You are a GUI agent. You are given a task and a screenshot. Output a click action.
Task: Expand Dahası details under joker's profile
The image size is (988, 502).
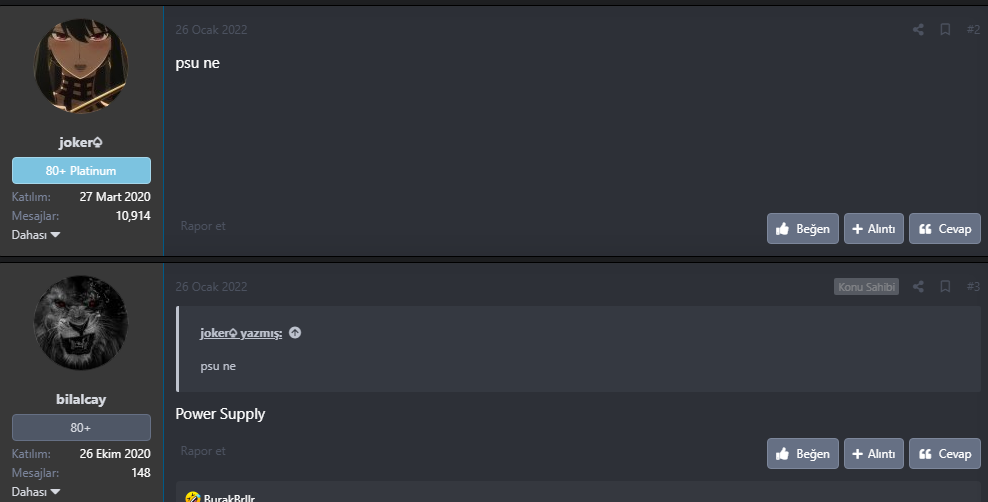coord(36,235)
